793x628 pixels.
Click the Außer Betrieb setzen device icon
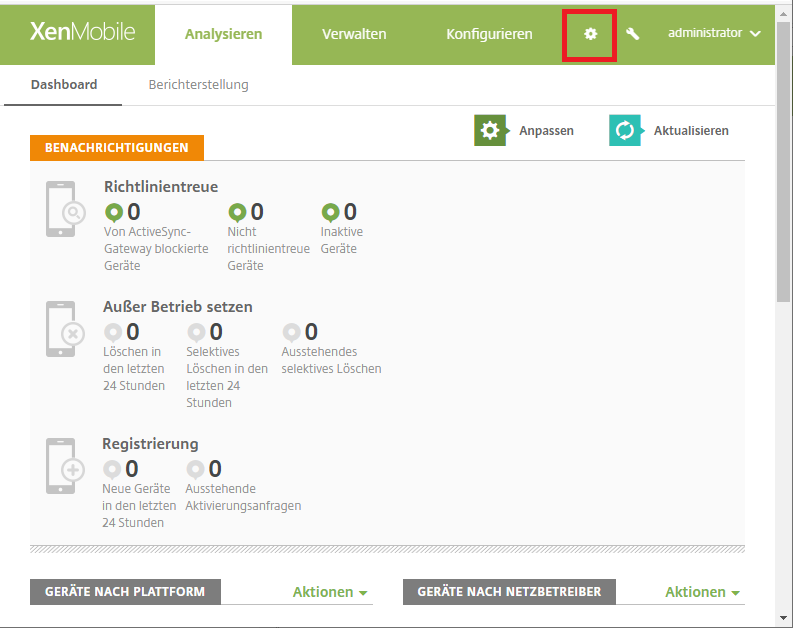click(60, 329)
